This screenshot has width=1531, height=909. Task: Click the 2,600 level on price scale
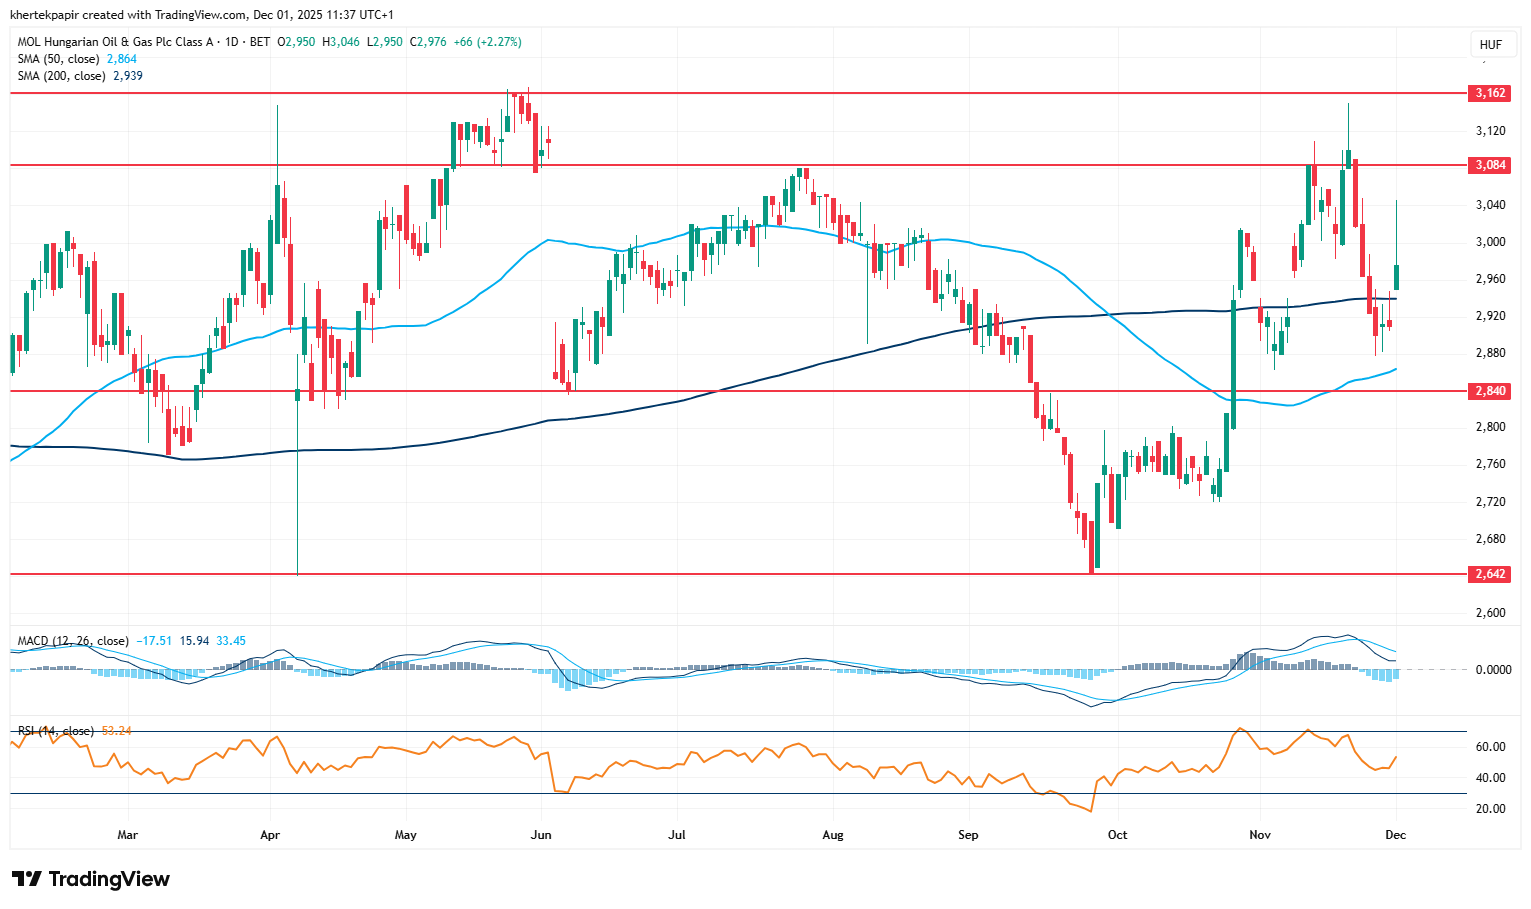[x=1490, y=613]
